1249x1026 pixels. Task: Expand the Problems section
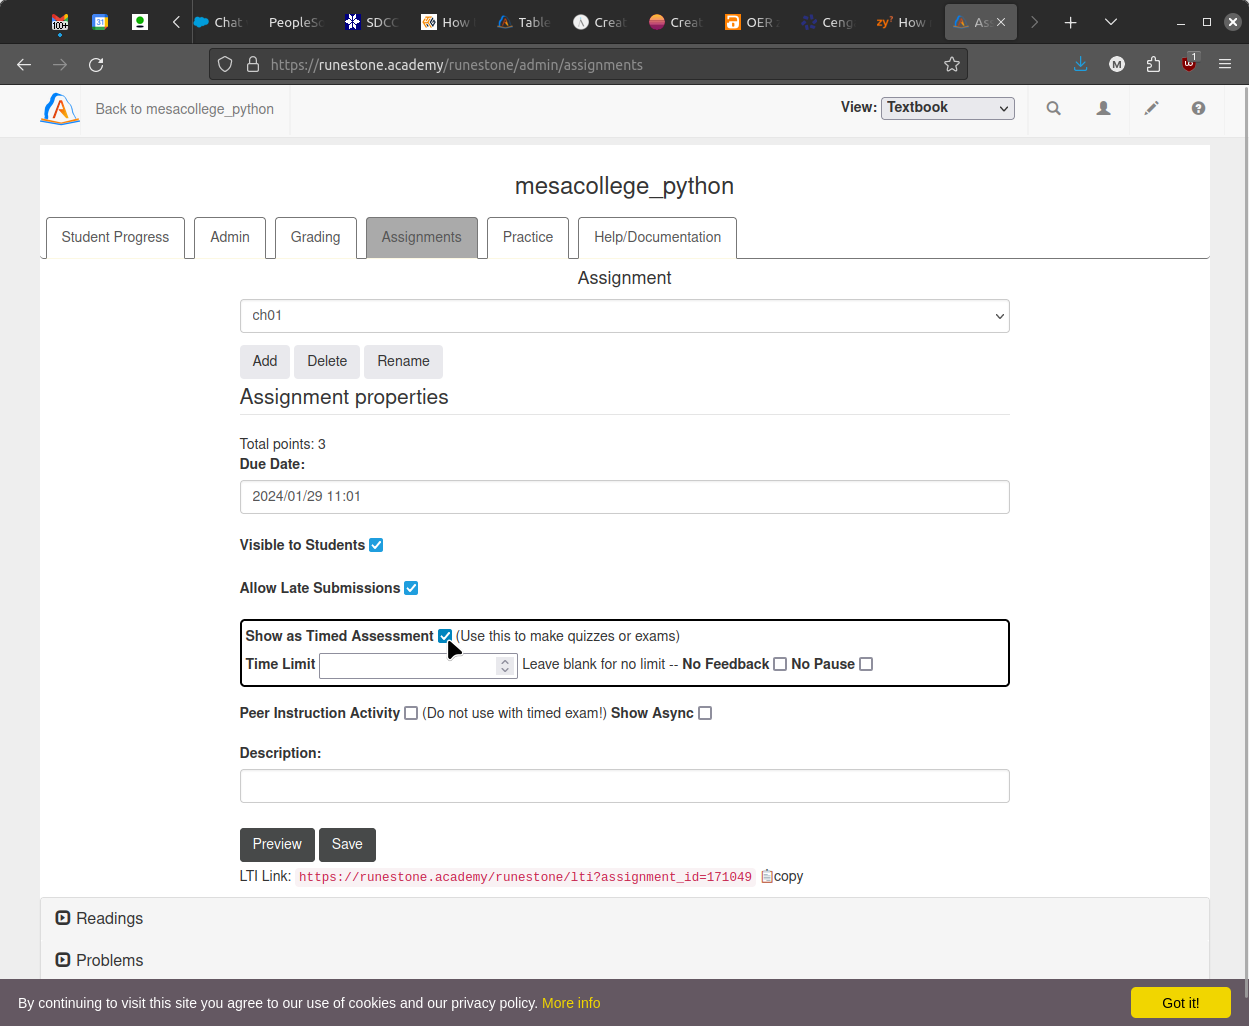[98, 960]
